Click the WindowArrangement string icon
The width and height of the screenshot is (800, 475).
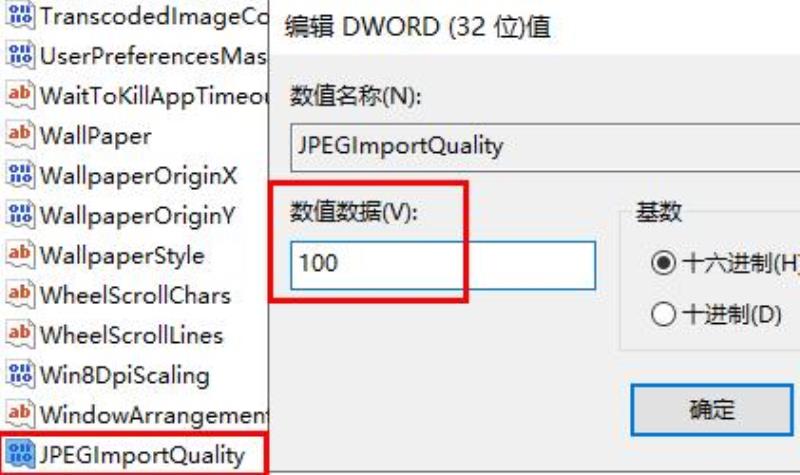click(x=20, y=414)
